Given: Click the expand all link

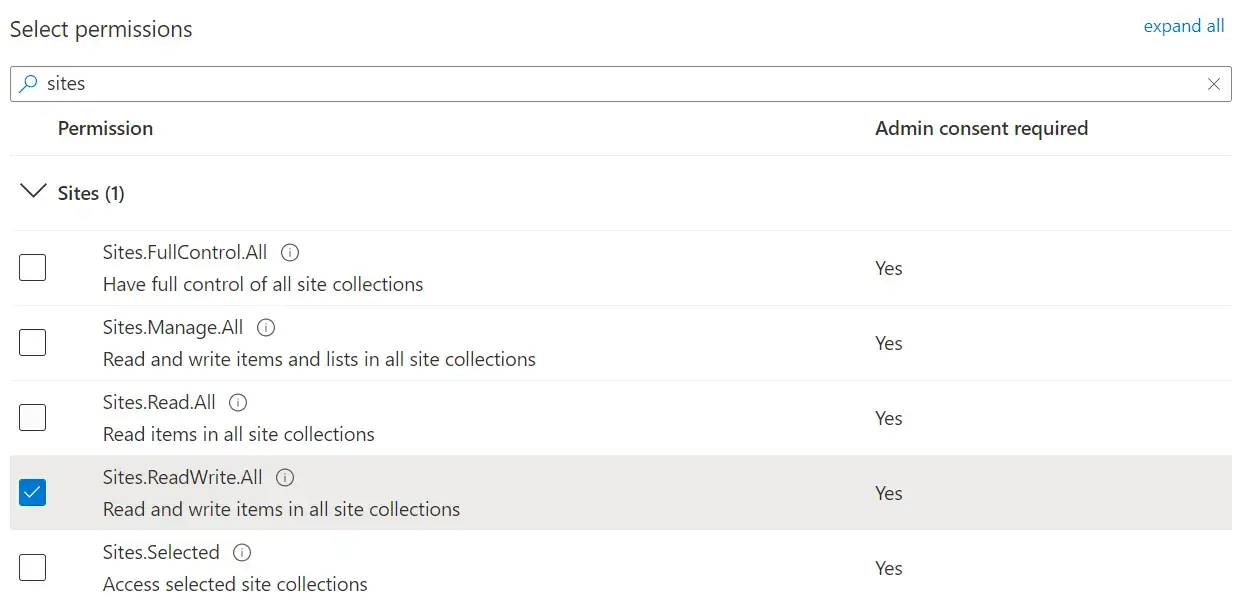Looking at the screenshot, I should pos(1183,26).
